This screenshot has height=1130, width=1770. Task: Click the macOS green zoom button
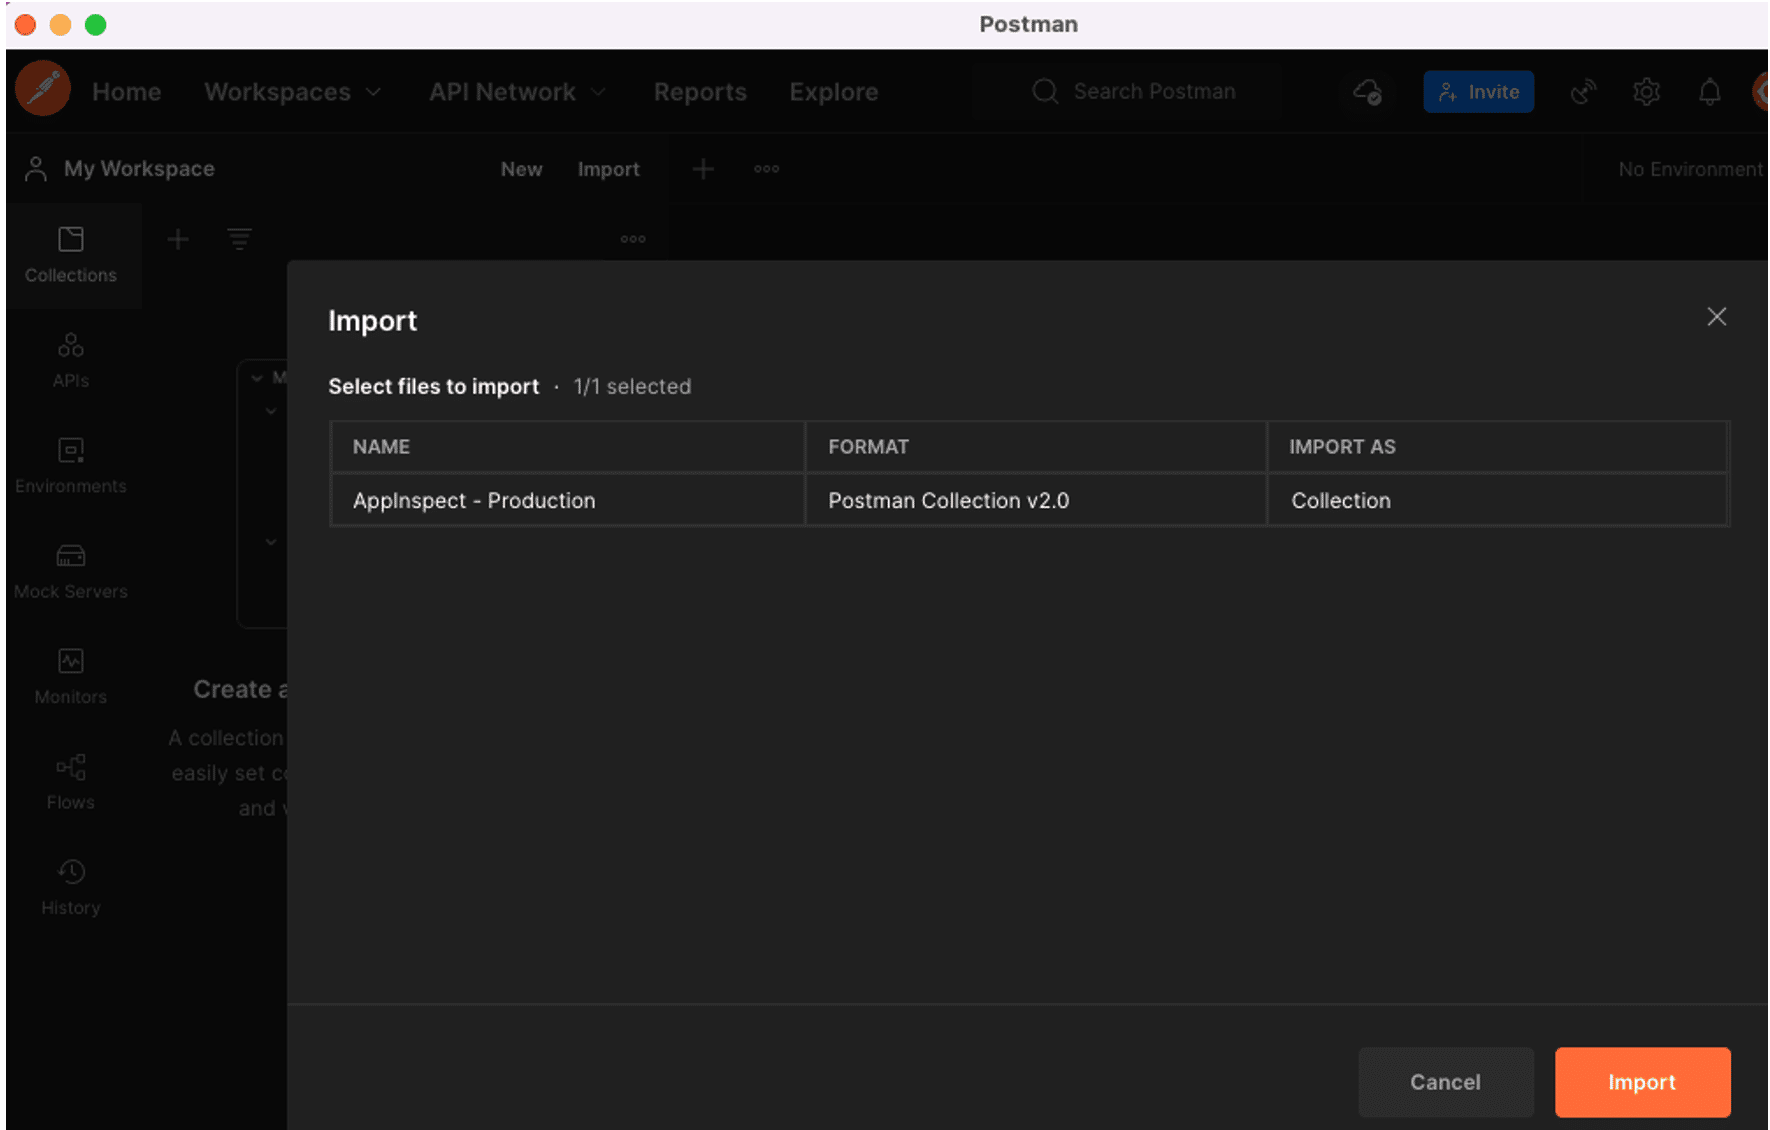coord(96,25)
